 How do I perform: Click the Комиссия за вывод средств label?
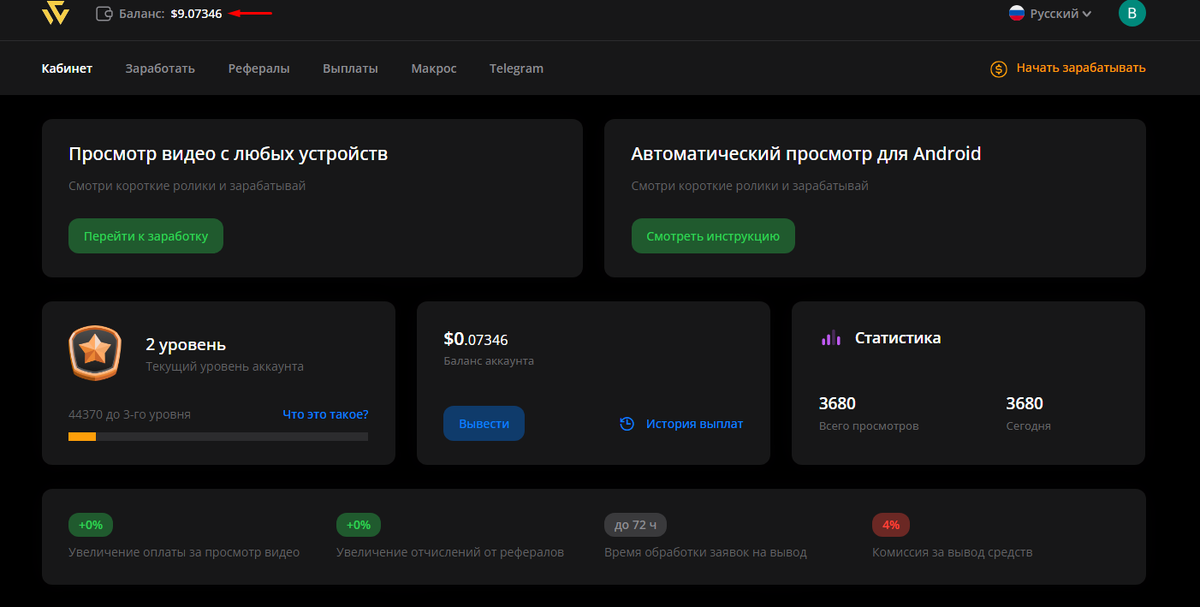(x=952, y=552)
